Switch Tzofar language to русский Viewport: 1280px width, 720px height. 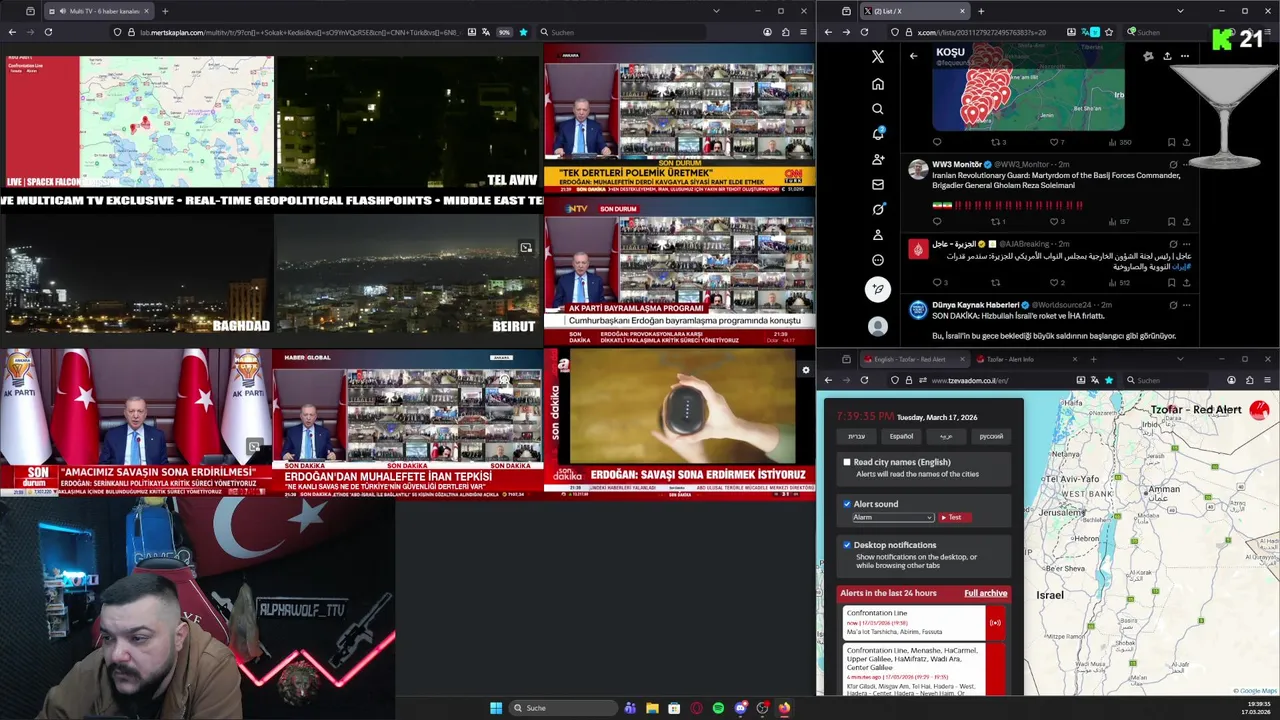coord(991,436)
